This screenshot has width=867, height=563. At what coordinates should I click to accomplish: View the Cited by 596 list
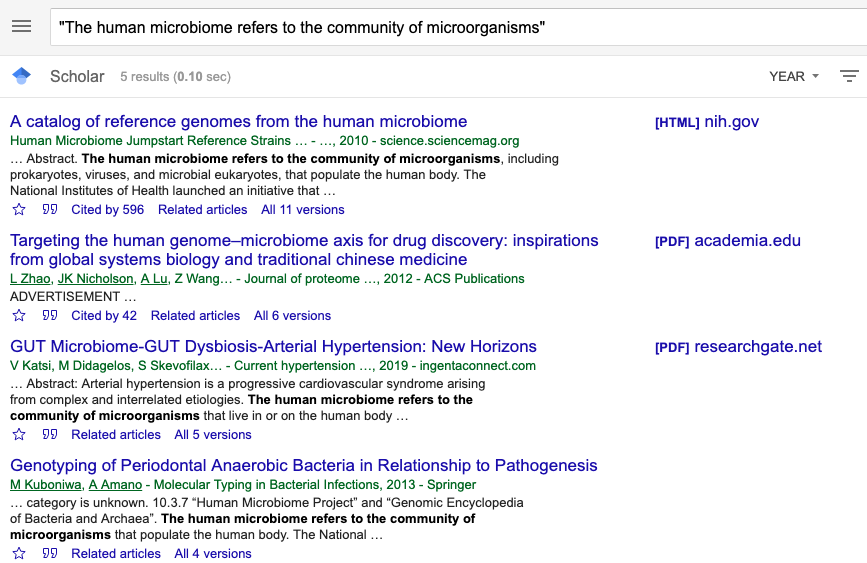click(x=107, y=210)
